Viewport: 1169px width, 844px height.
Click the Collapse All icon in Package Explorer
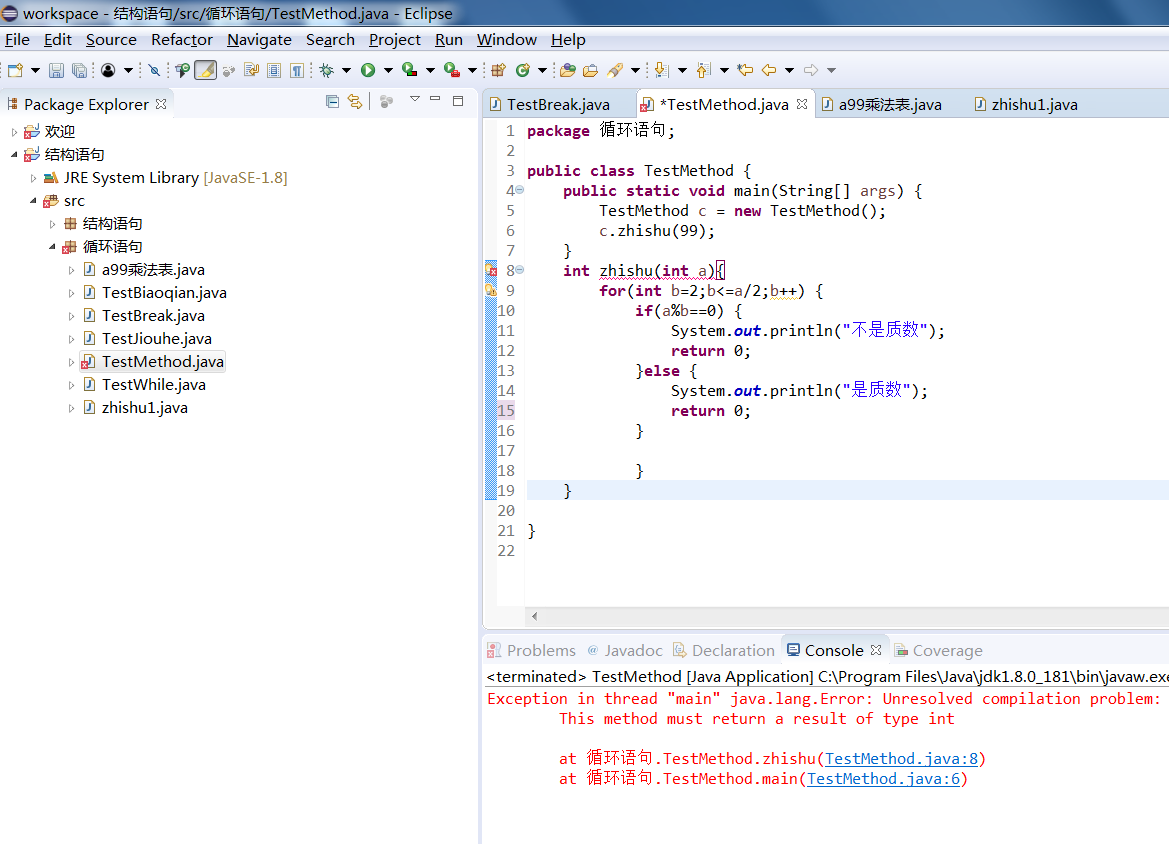[333, 101]
